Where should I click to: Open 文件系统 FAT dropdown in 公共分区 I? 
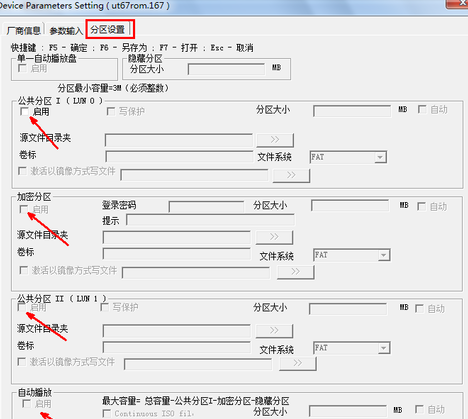348,157
